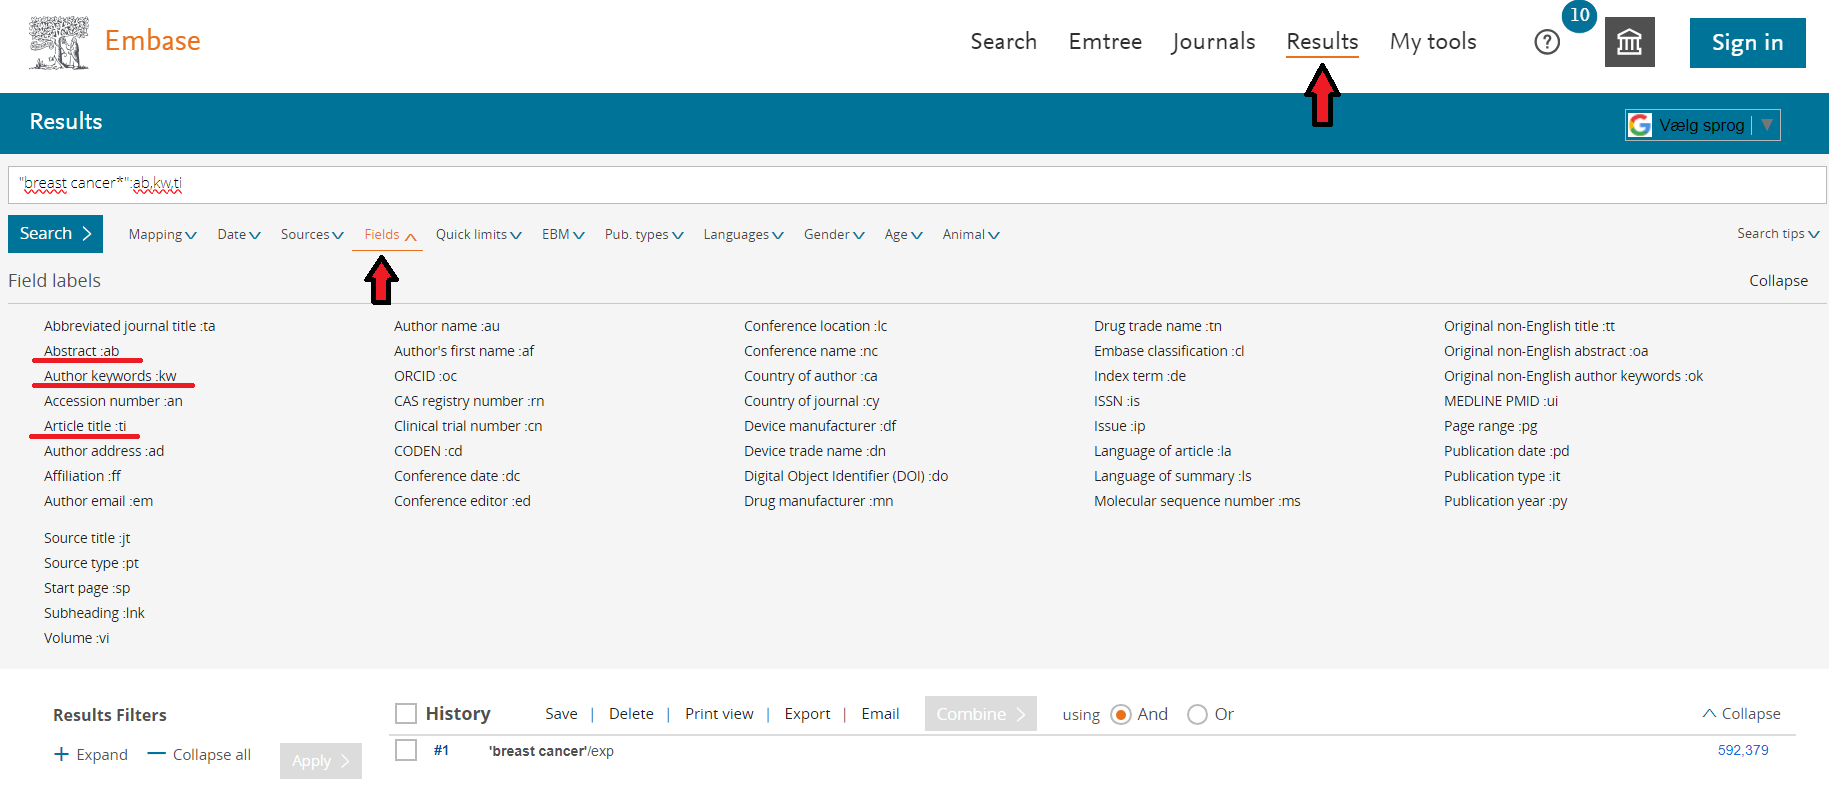The width and height of the screenshot is (1829, 794).
Task: Expand the Gender dropdown
Action: 834,234
